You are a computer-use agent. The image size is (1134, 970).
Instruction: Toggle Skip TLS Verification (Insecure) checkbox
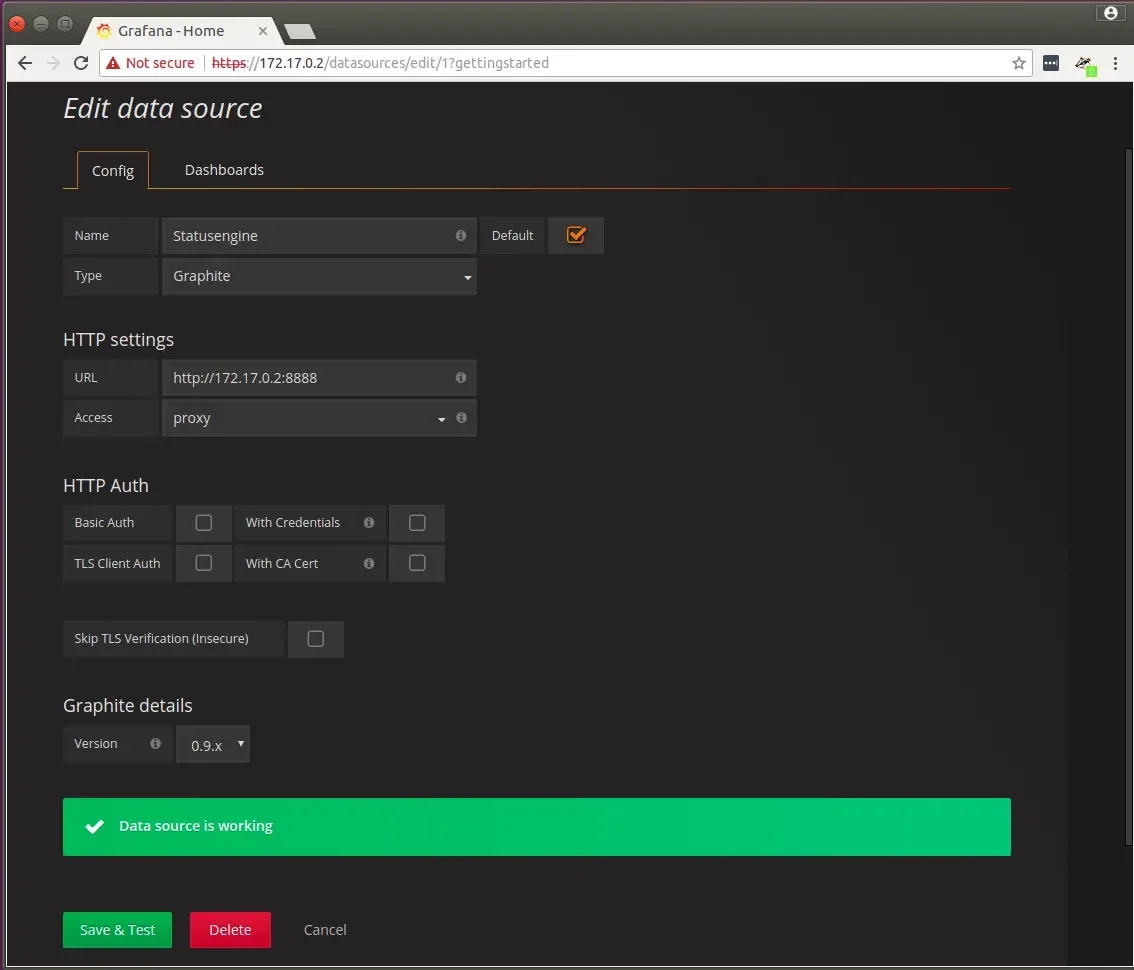tap(315, 639)
